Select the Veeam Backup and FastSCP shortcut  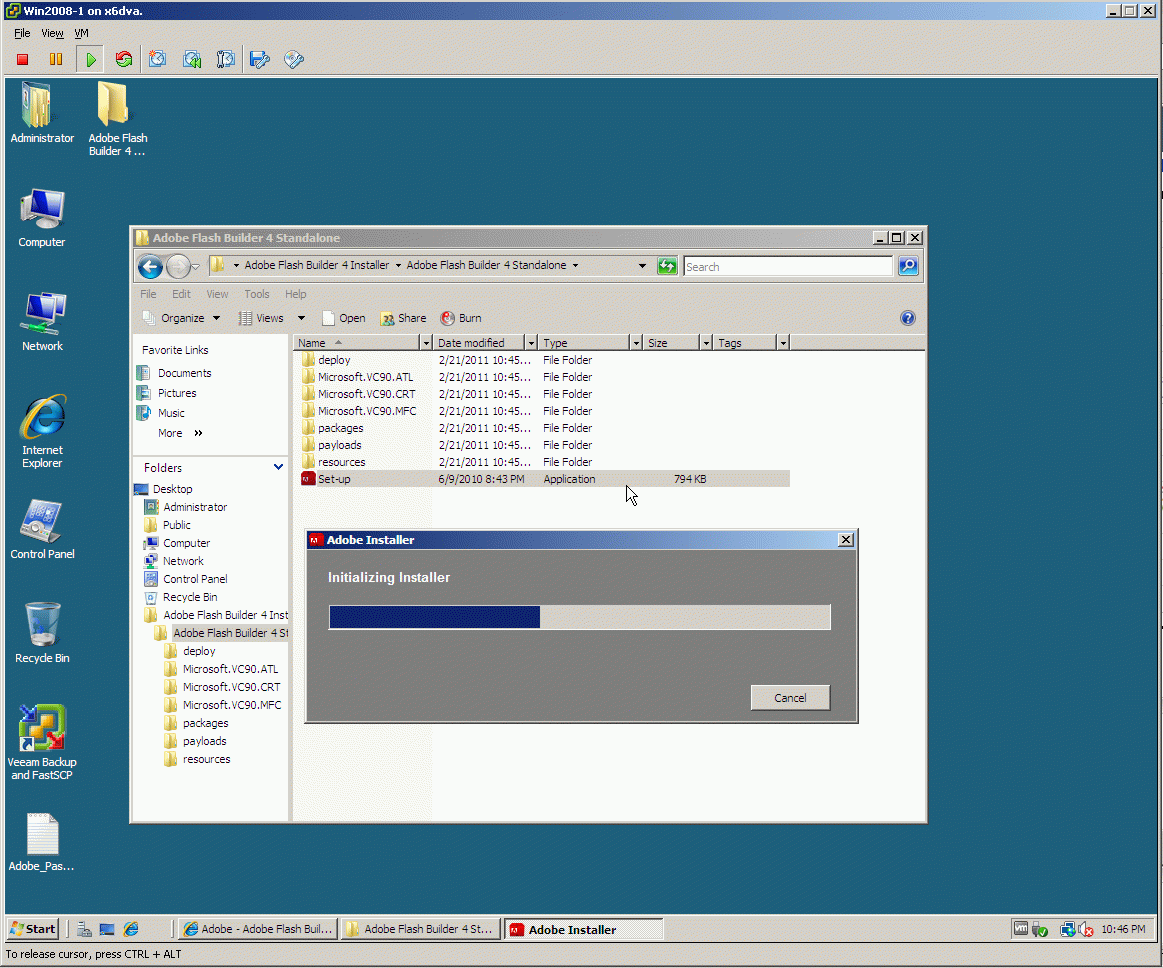[x=42, y=743]
